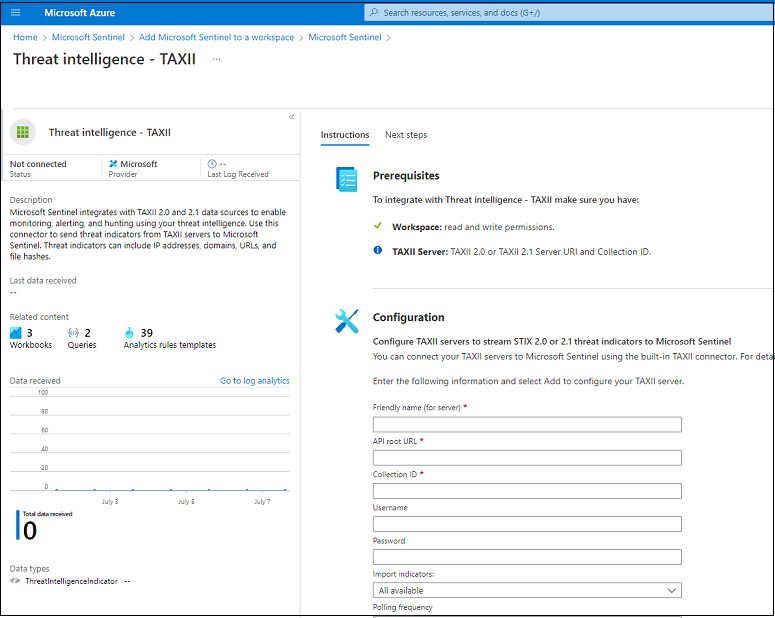
Task: Switch to the Instructions tab
Action: (x=345, y=135)
